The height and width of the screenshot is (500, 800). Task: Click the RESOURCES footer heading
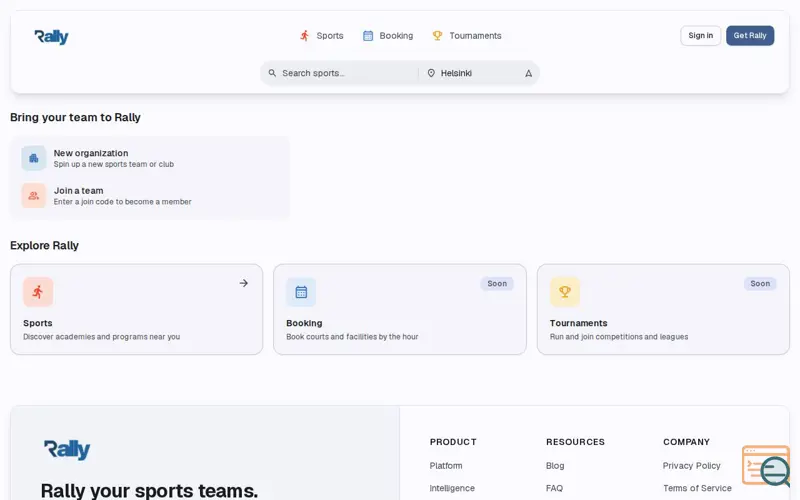coord(575,442)
